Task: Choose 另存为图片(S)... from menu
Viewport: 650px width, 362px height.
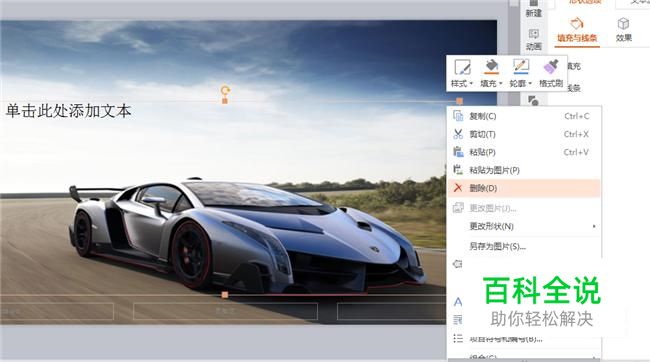Action: [x=524, y=246]
